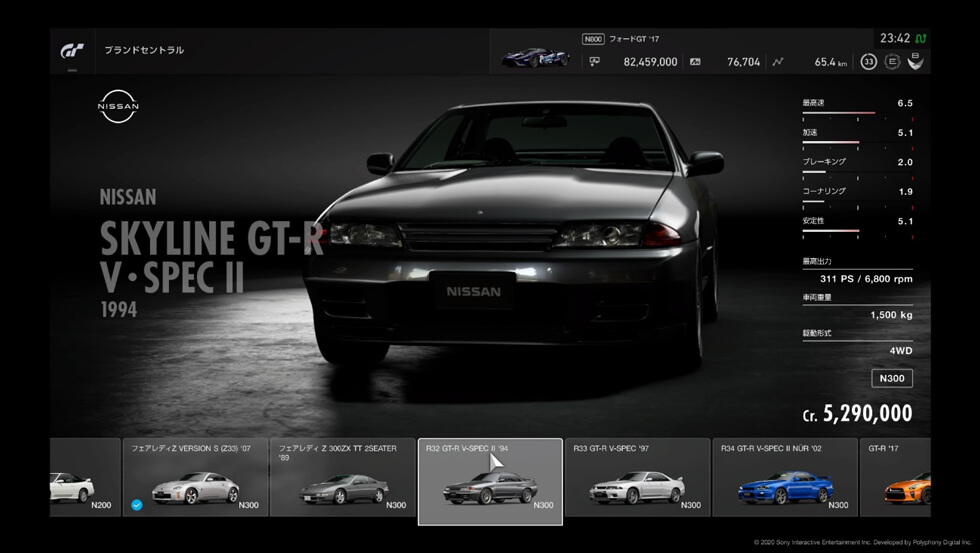Select the R32 GT-R V-Spec II '94 card
Screen dimensions: 980x553
pos(490,481)
